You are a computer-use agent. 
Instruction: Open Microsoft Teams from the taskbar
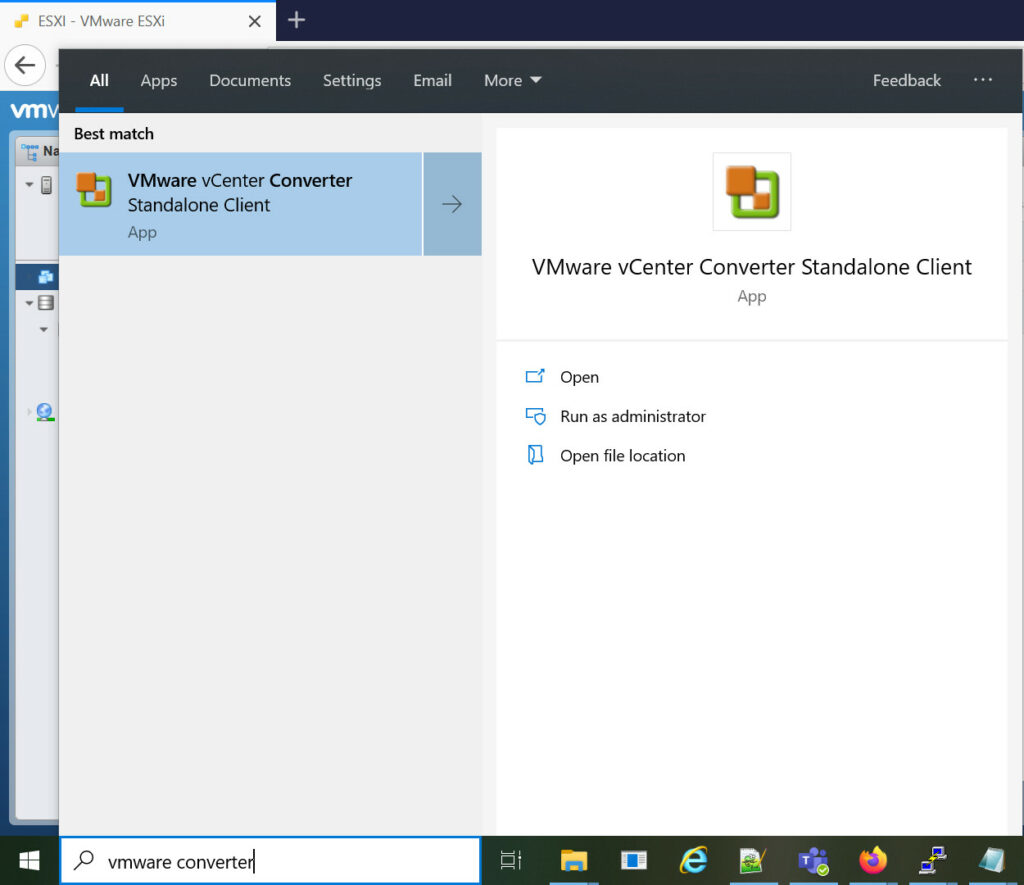pyautogui.click(x=813, y=861)
